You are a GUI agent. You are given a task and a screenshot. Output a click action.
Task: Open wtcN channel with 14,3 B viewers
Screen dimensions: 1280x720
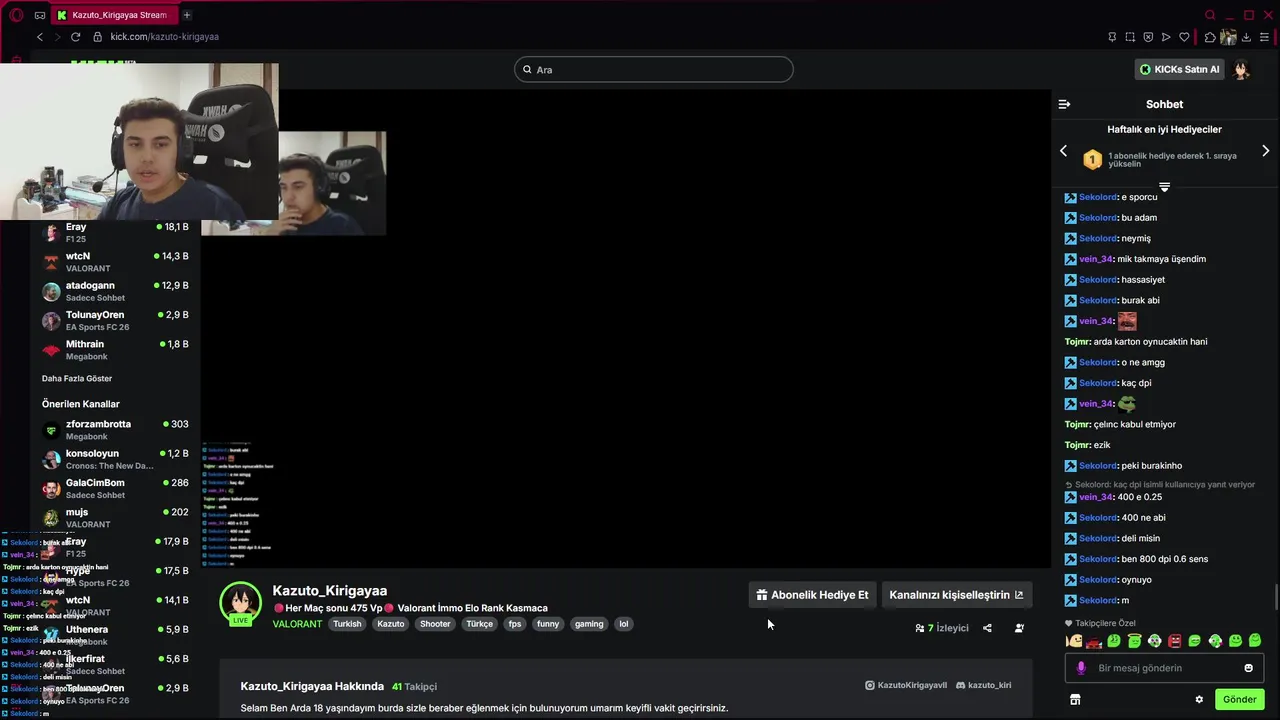click(115, 262)
